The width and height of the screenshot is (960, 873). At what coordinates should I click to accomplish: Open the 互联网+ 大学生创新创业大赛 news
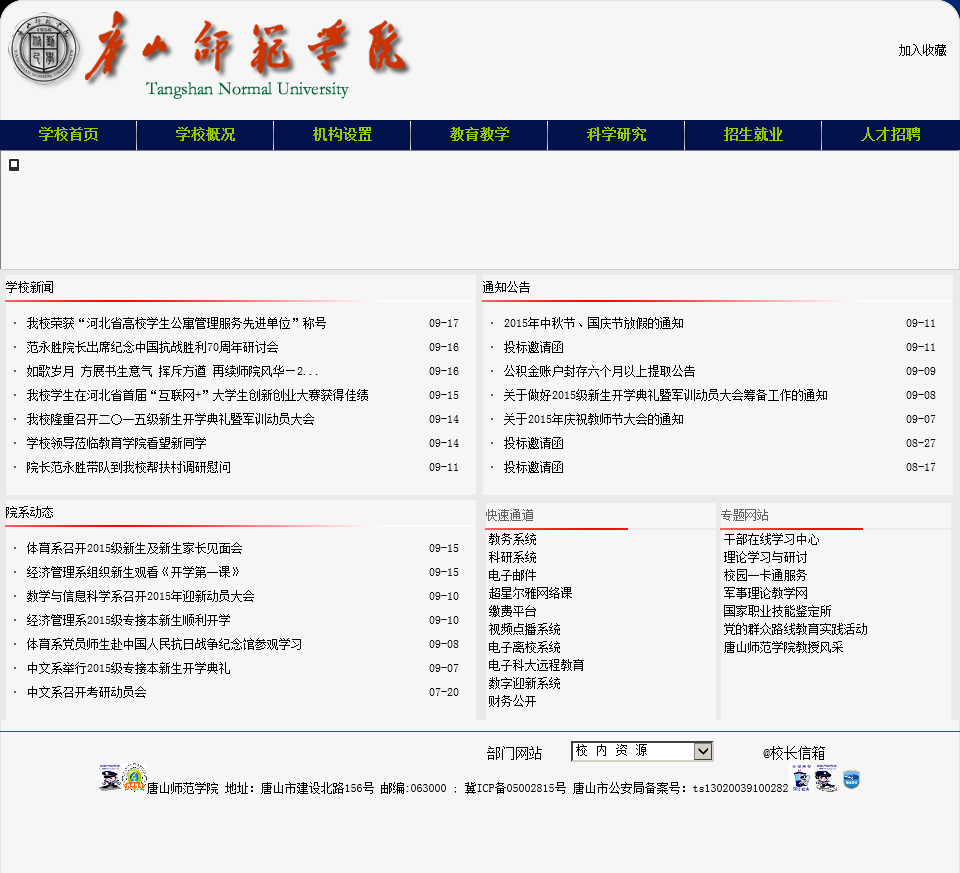(x=197, y=395)
